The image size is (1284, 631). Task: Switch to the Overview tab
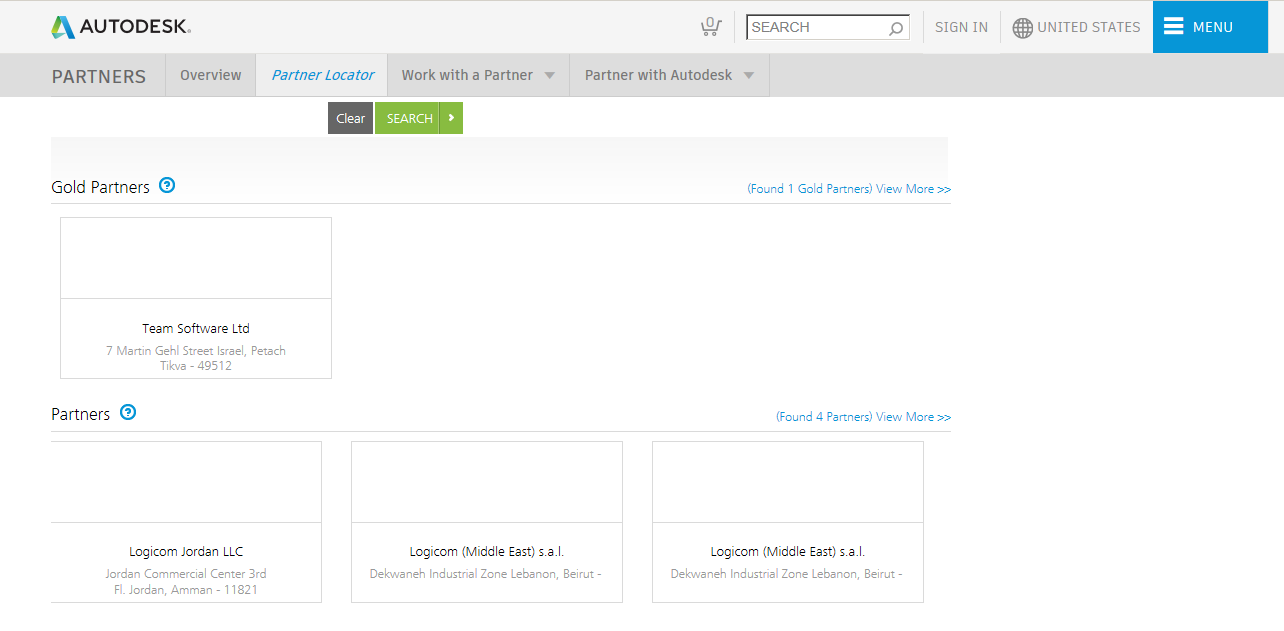[x=210, y=75]
